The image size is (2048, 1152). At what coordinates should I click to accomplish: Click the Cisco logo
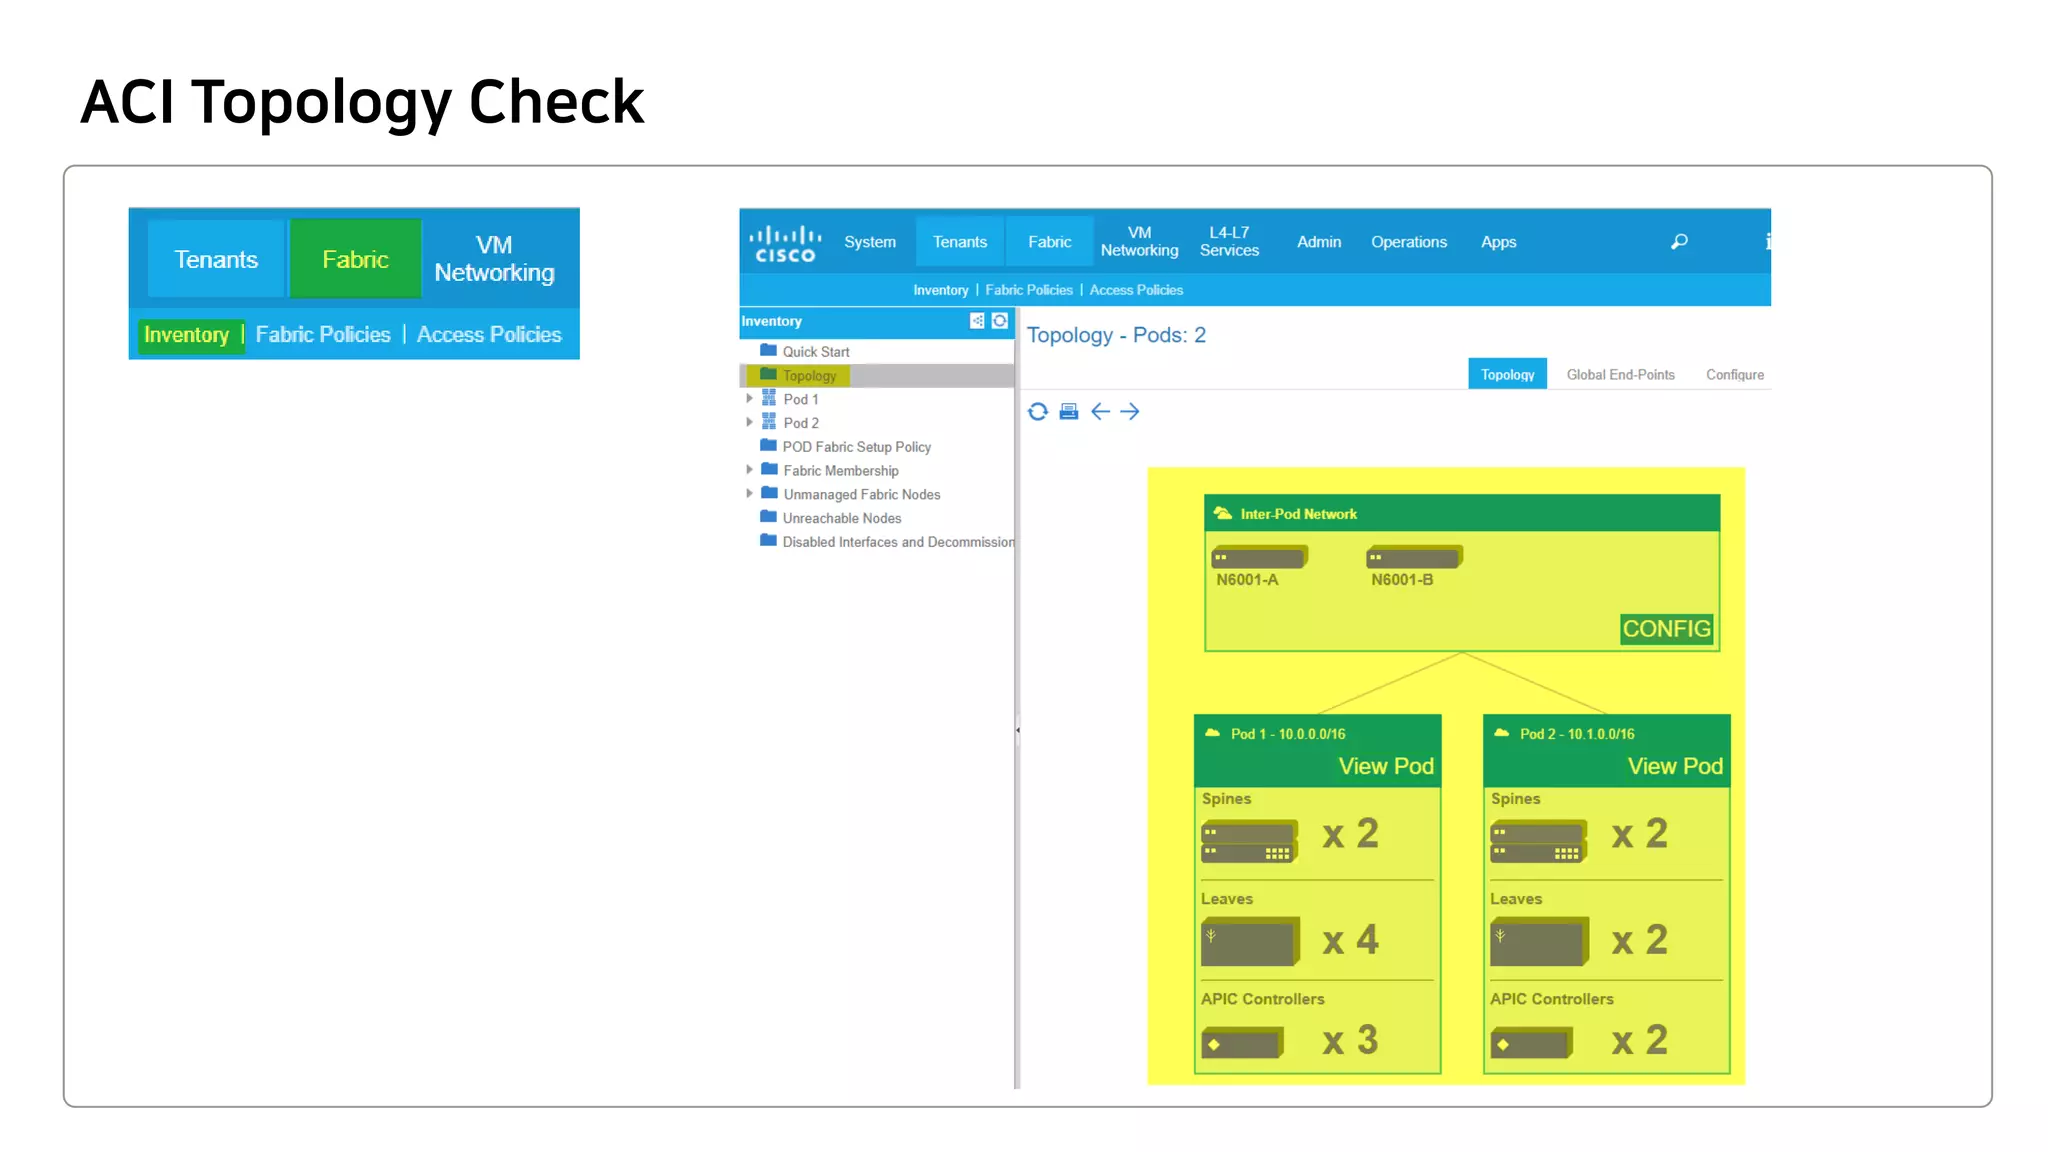786,243
